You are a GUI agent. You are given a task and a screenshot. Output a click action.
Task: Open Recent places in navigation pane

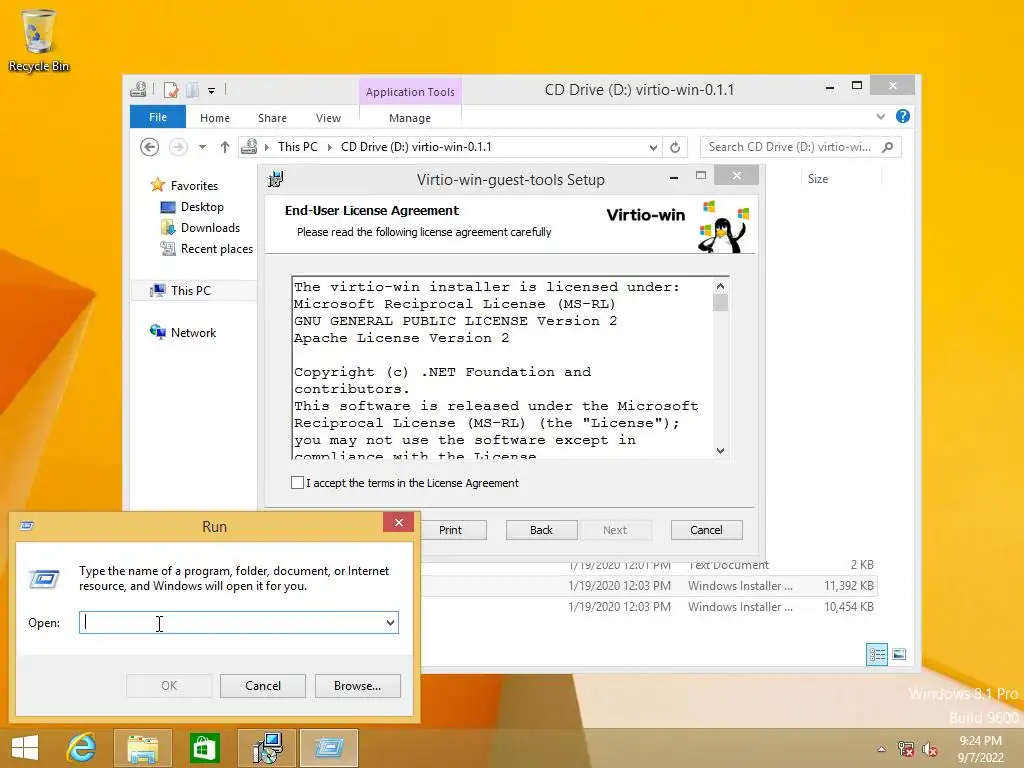click(216, 249)
